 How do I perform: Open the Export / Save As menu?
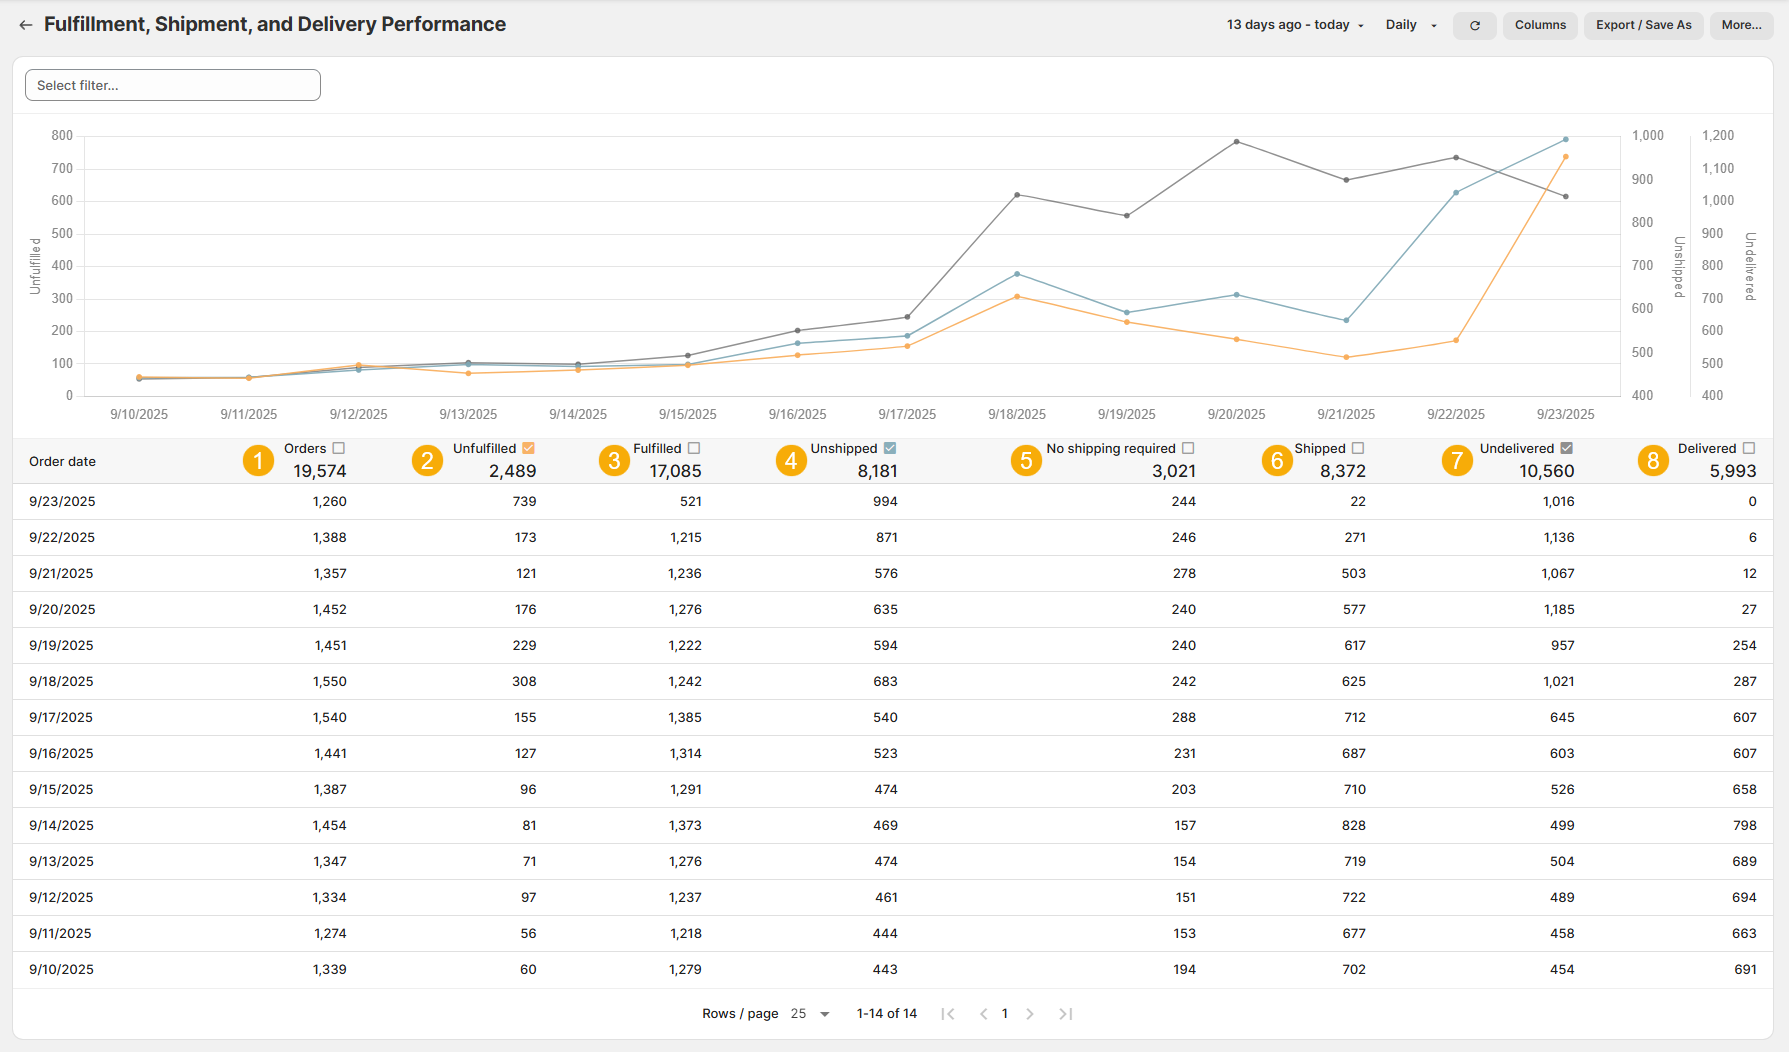tap(1643, 25)
